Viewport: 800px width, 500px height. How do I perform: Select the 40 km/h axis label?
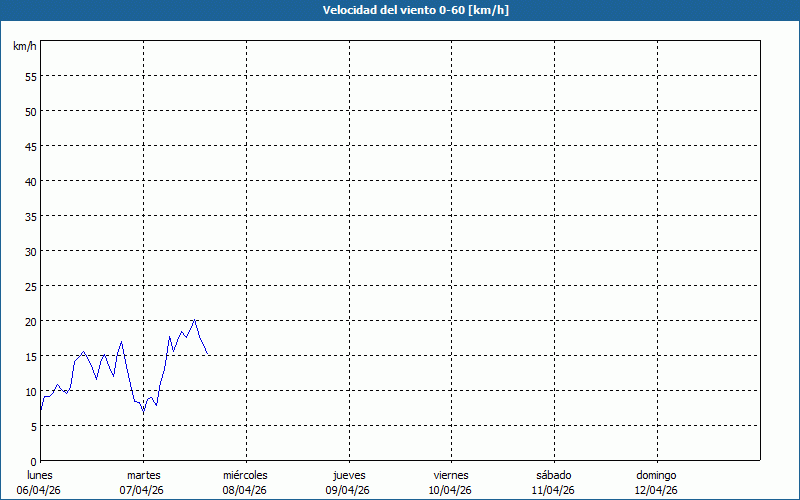(30, 181)
